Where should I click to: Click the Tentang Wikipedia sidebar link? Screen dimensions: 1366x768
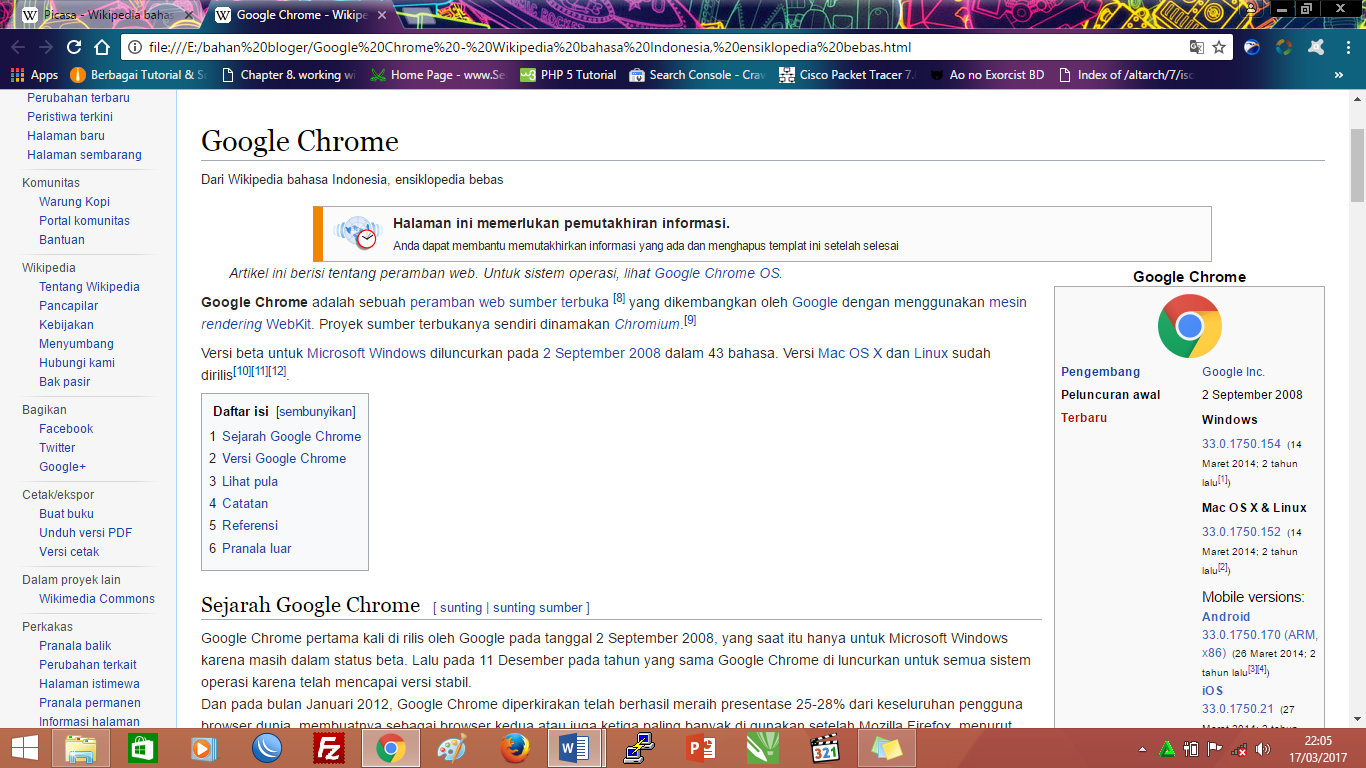coord(89,287)
